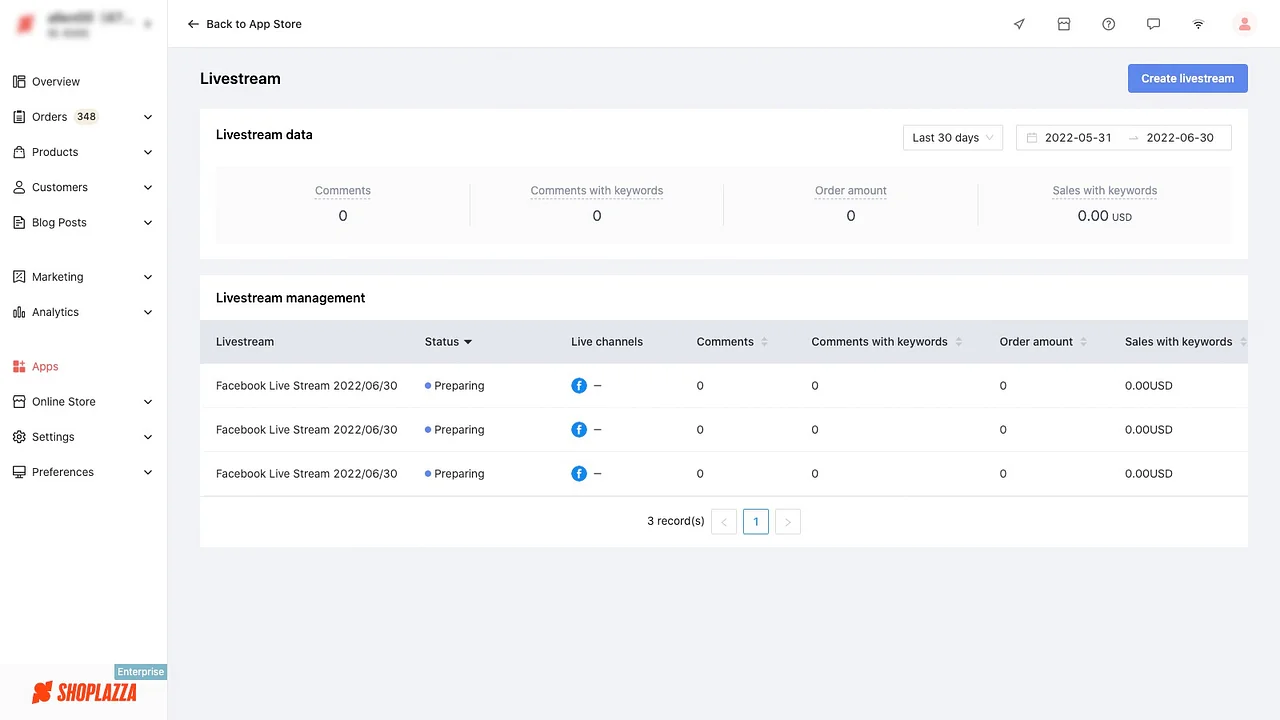
Task: Click the paper plane icon in top bar
Action: [1019, 24]
